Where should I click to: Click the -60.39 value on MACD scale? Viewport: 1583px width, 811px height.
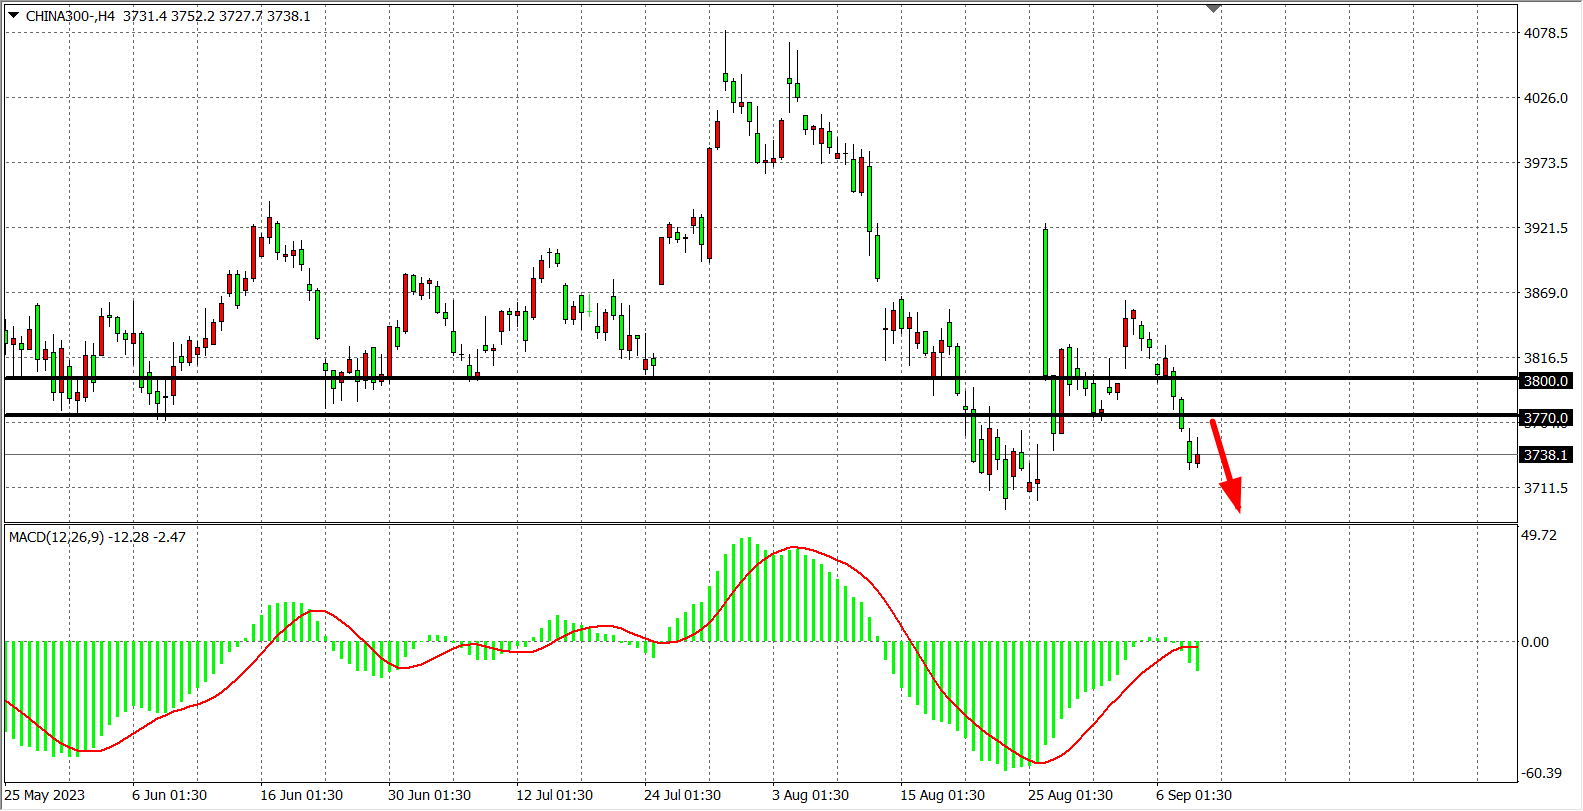(1541, 773)
